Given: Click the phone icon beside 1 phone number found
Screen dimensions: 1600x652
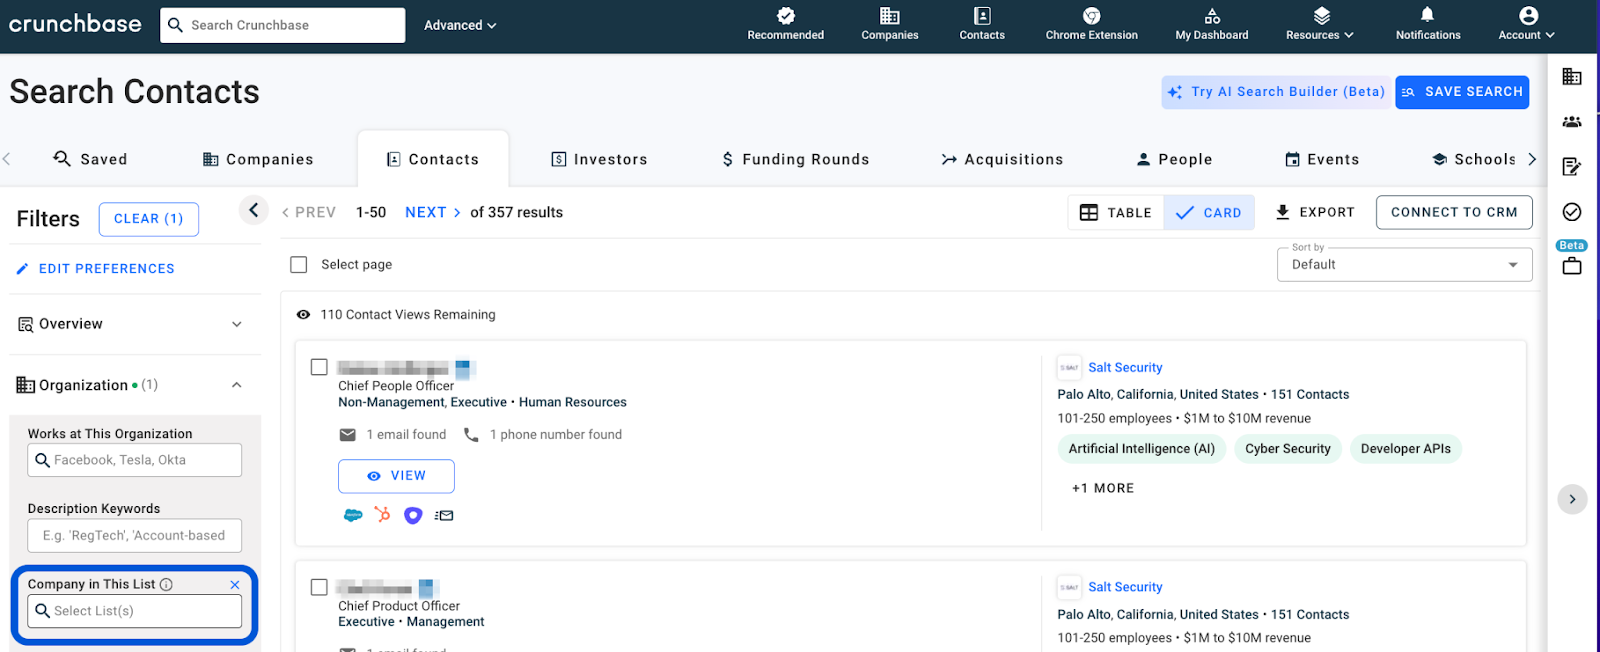Looking at the screenshot, I should [471, 435].
